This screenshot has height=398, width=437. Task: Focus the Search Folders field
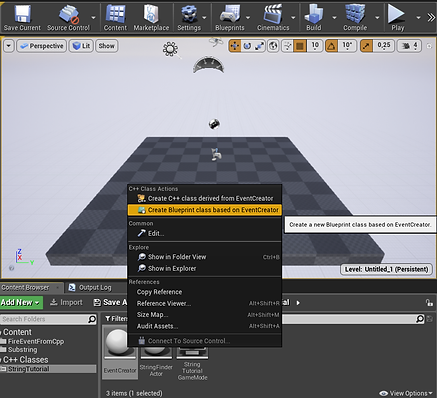coord(49,319)
